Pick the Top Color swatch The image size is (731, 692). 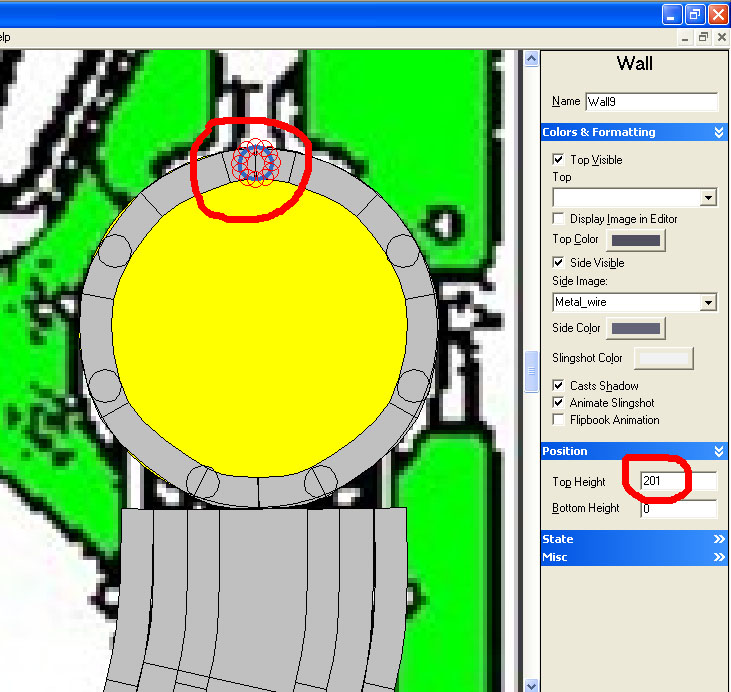pos(636,240)
